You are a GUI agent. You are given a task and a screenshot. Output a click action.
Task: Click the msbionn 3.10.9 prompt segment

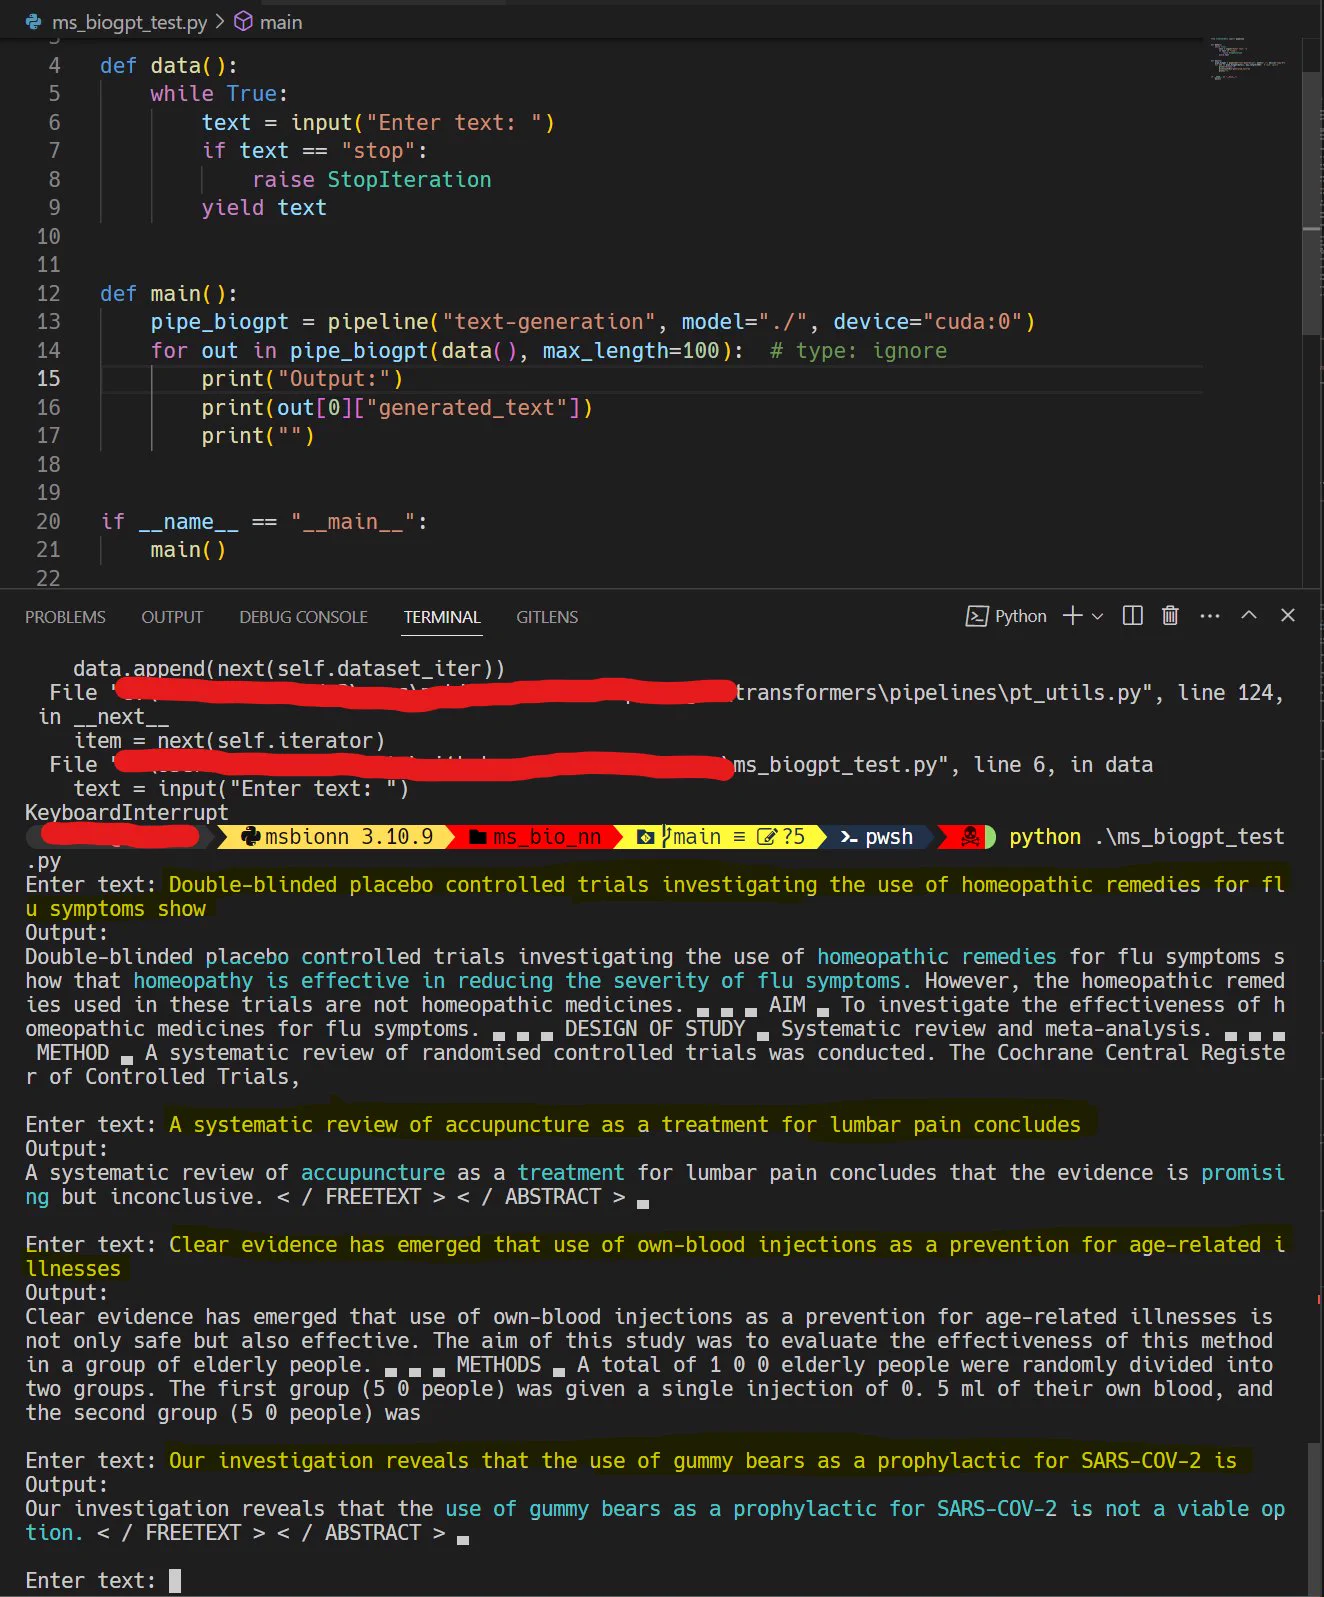tap(337, 837)
